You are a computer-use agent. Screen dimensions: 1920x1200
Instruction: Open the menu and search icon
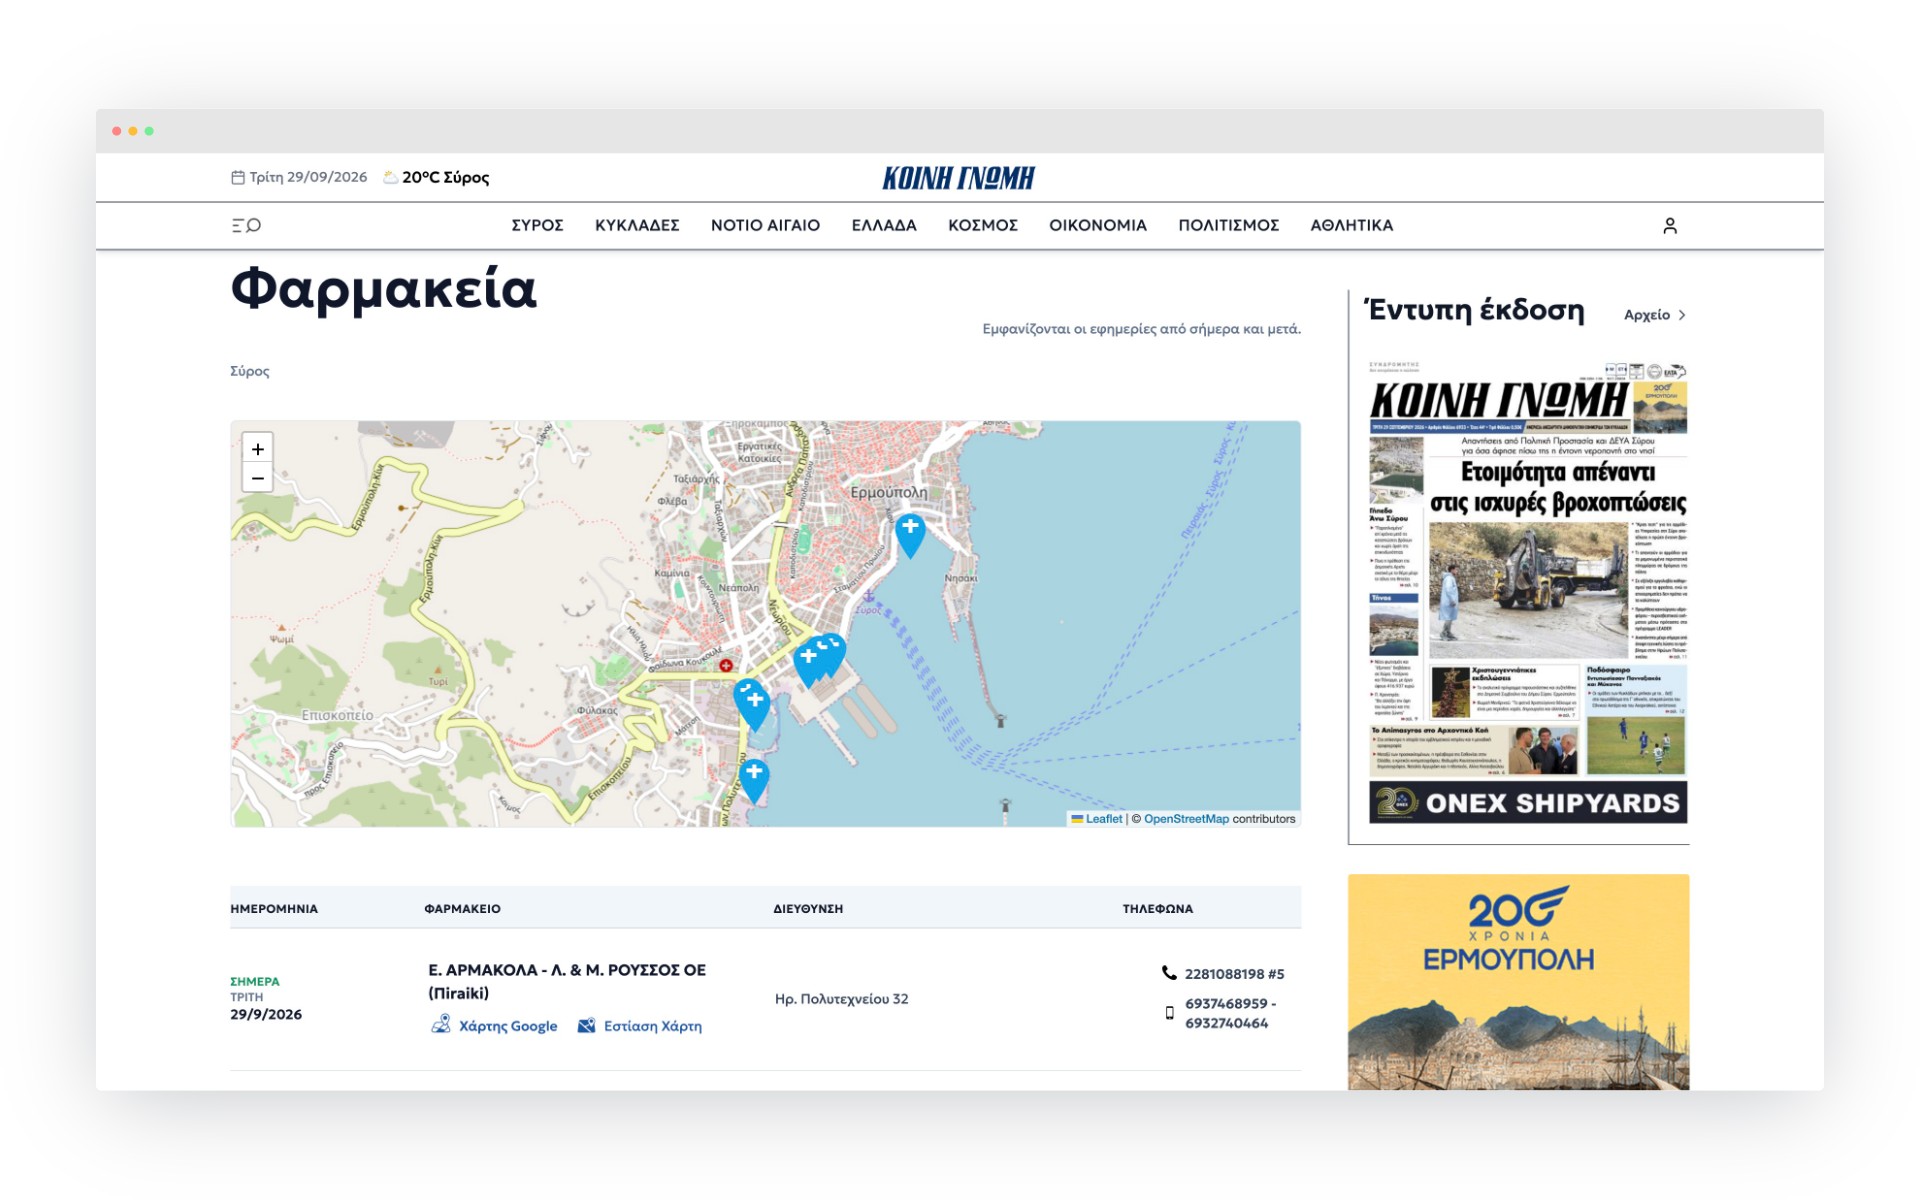(246, 225)
